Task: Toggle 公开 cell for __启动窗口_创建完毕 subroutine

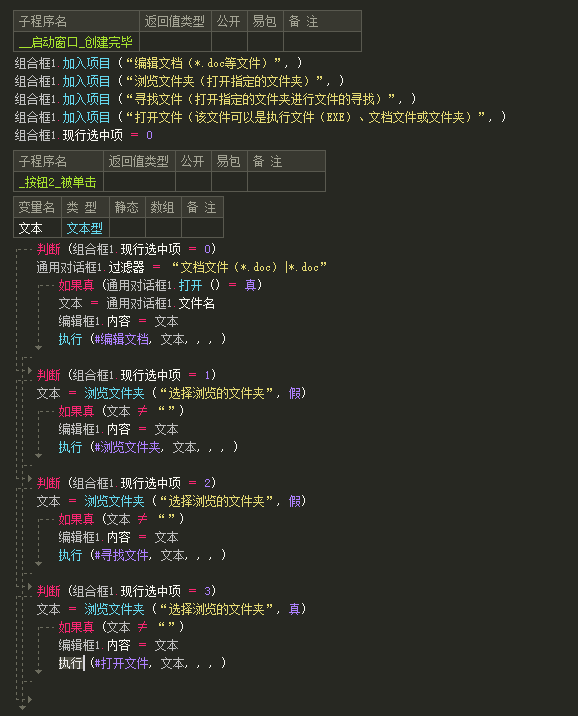Action: point(229,42)
